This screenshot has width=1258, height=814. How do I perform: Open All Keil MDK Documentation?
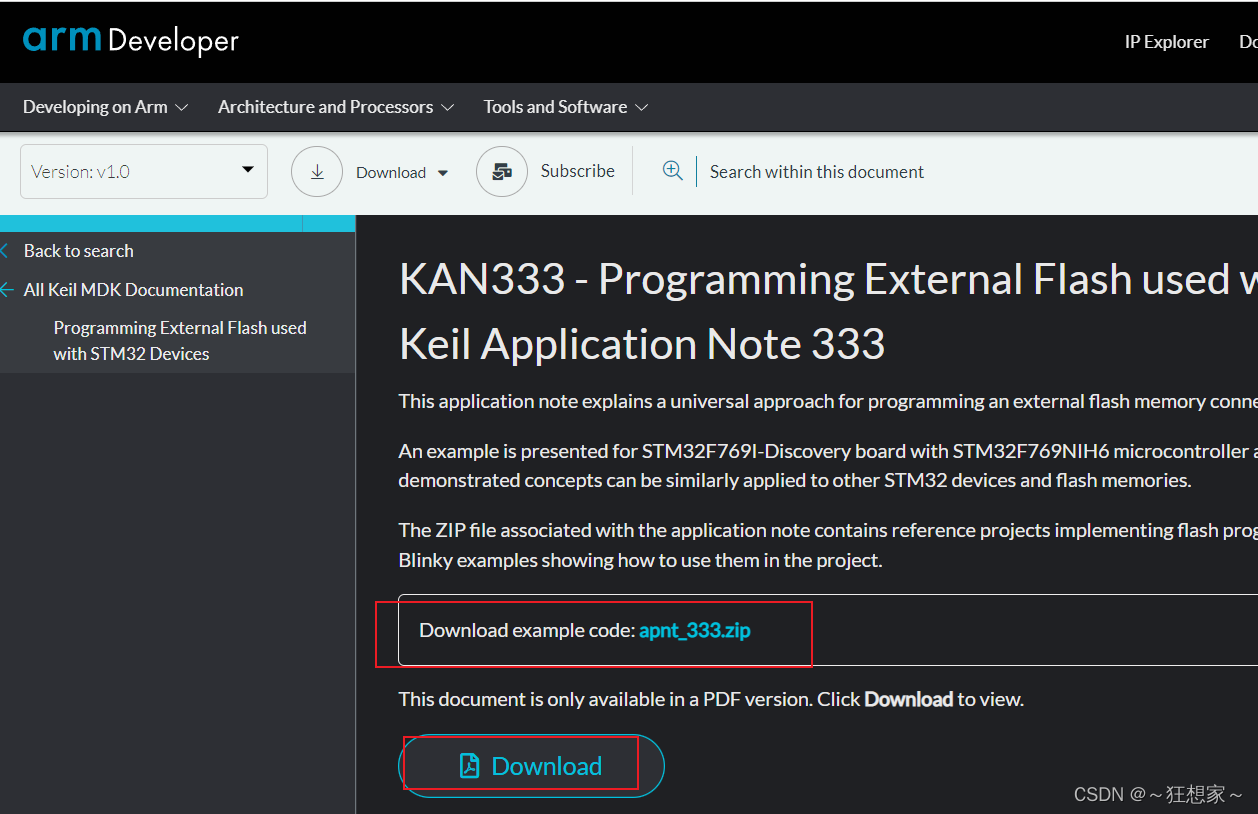click(x=134, y=290)
